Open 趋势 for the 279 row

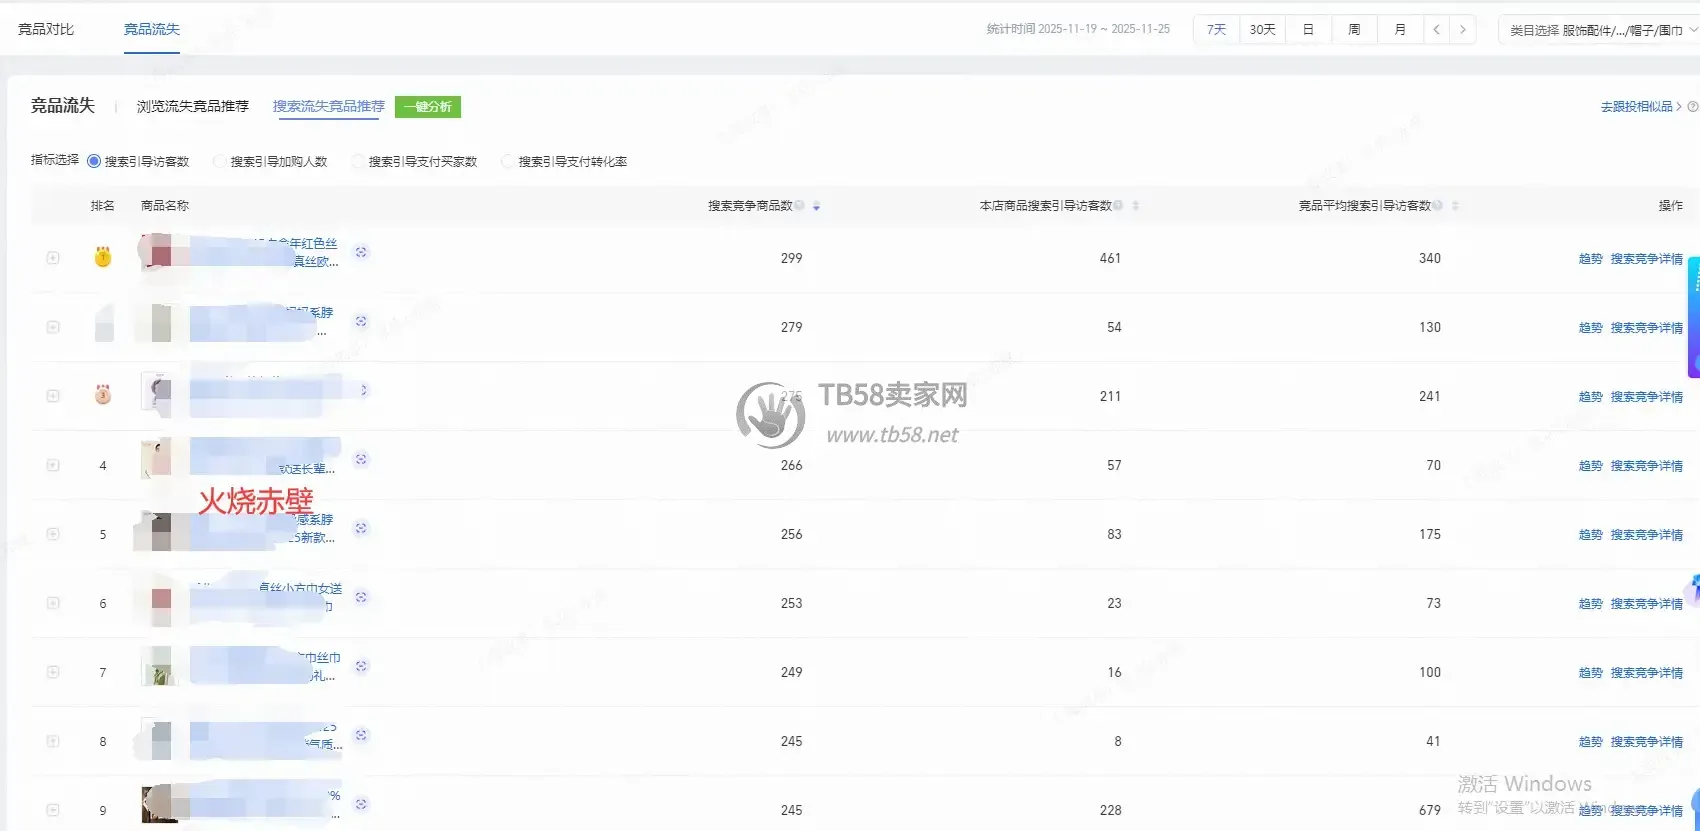pos(1590,328)
